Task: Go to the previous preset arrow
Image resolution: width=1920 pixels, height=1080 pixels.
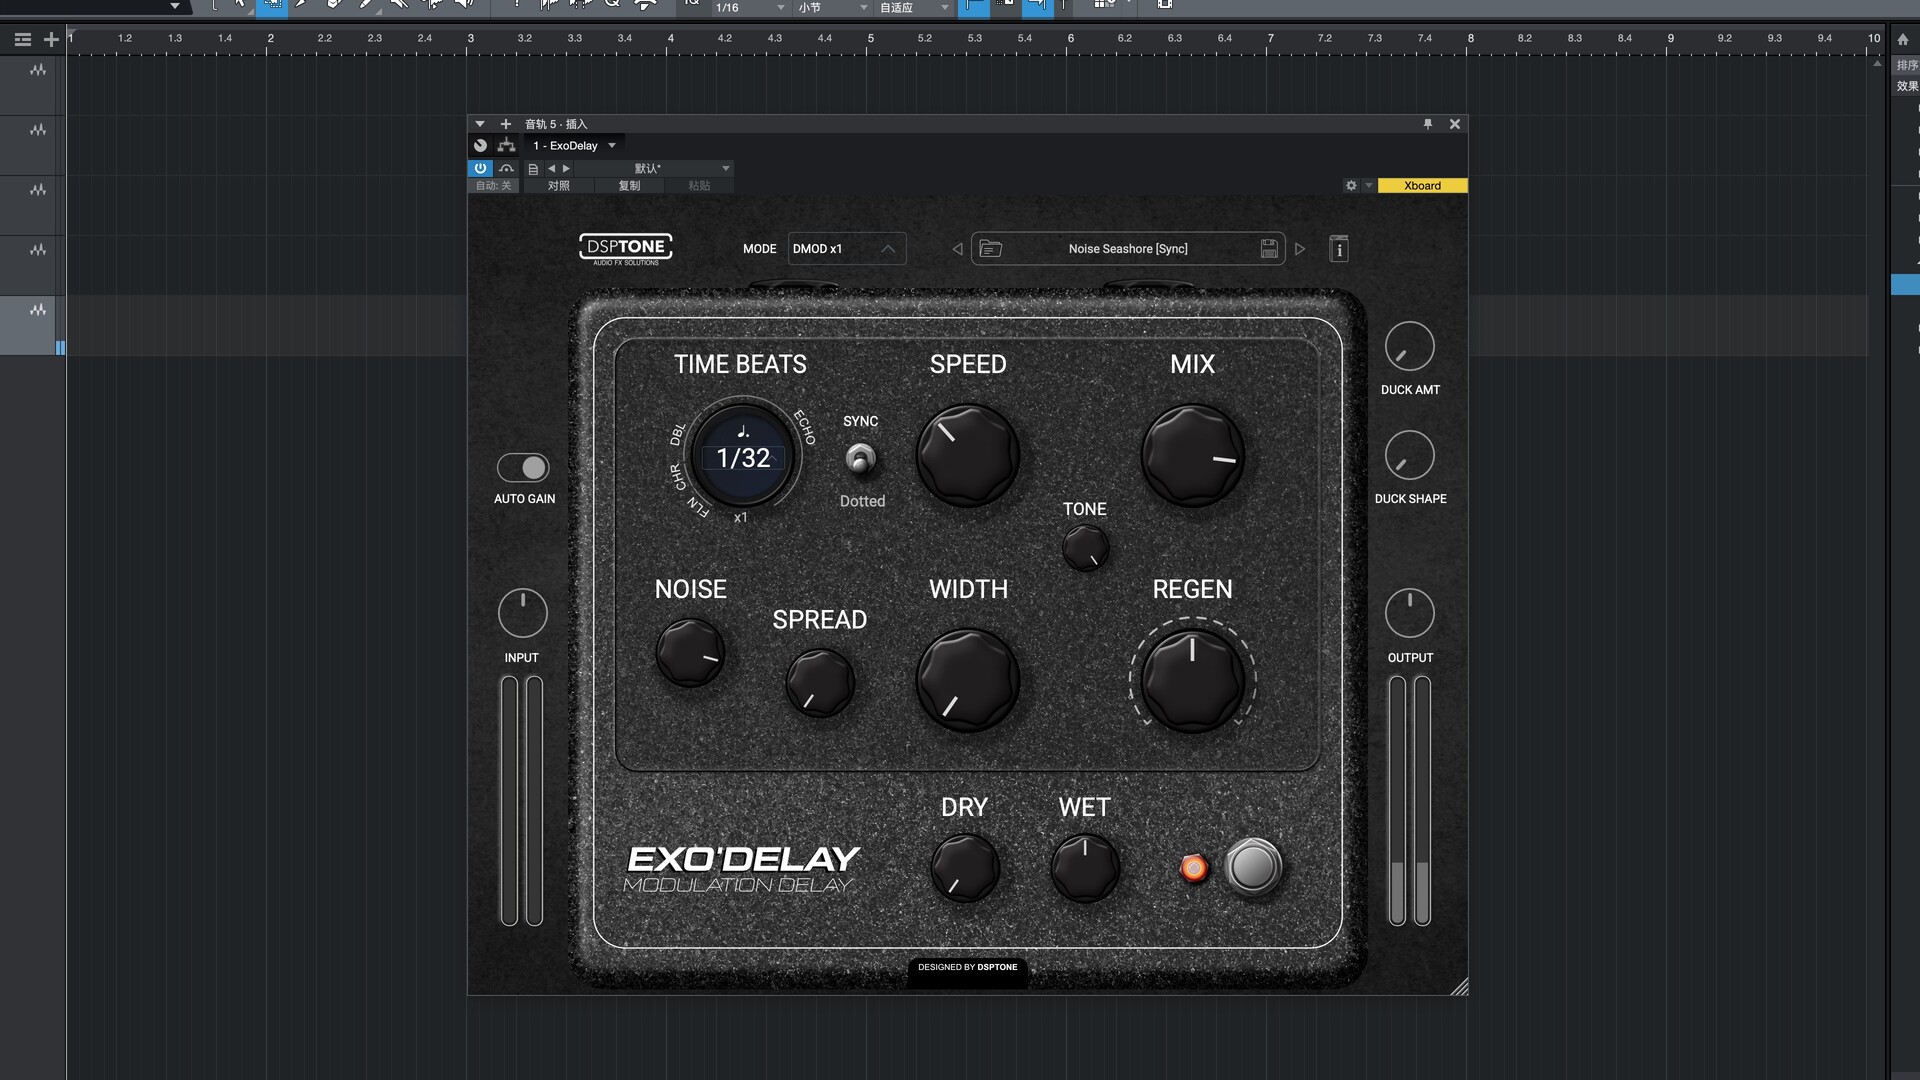Action: point(957,249)
